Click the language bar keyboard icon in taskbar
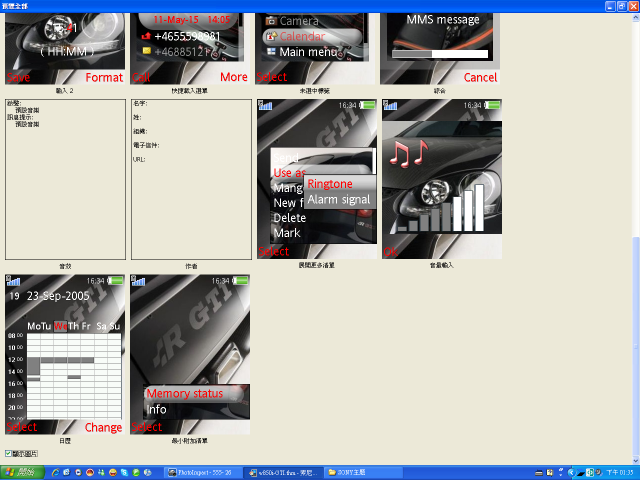The height and width of the screenshot is (480, 640). [x=539, y=473]
